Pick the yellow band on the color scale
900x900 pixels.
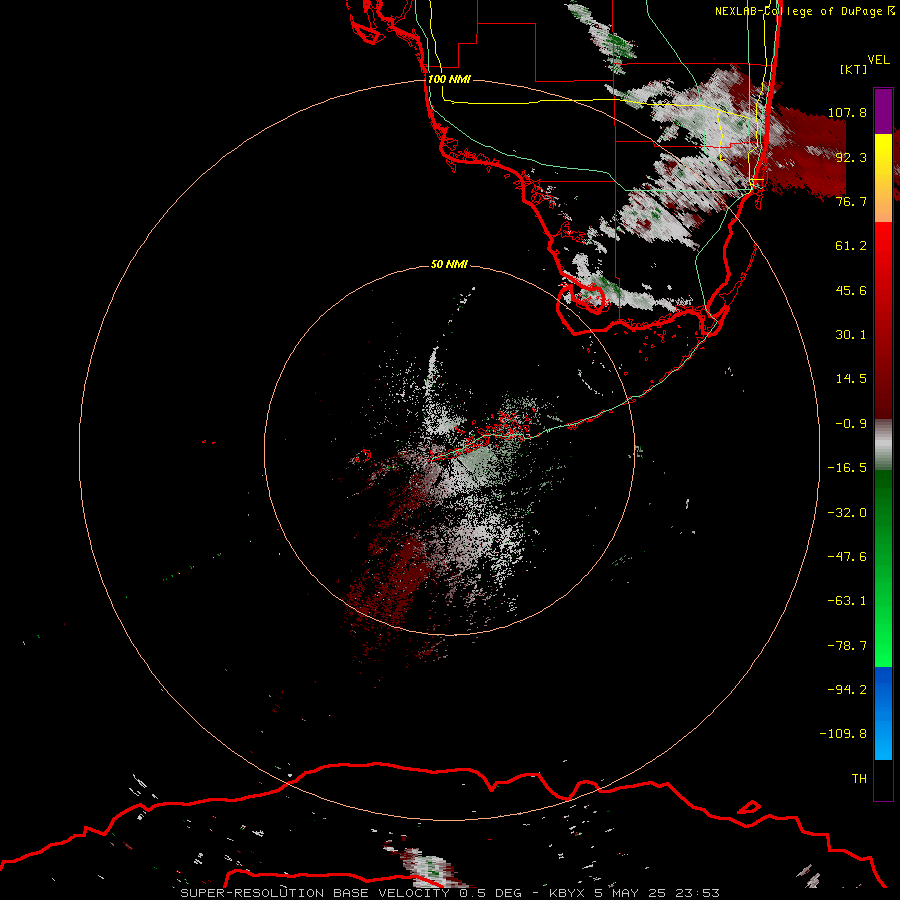tap(883, 156)
